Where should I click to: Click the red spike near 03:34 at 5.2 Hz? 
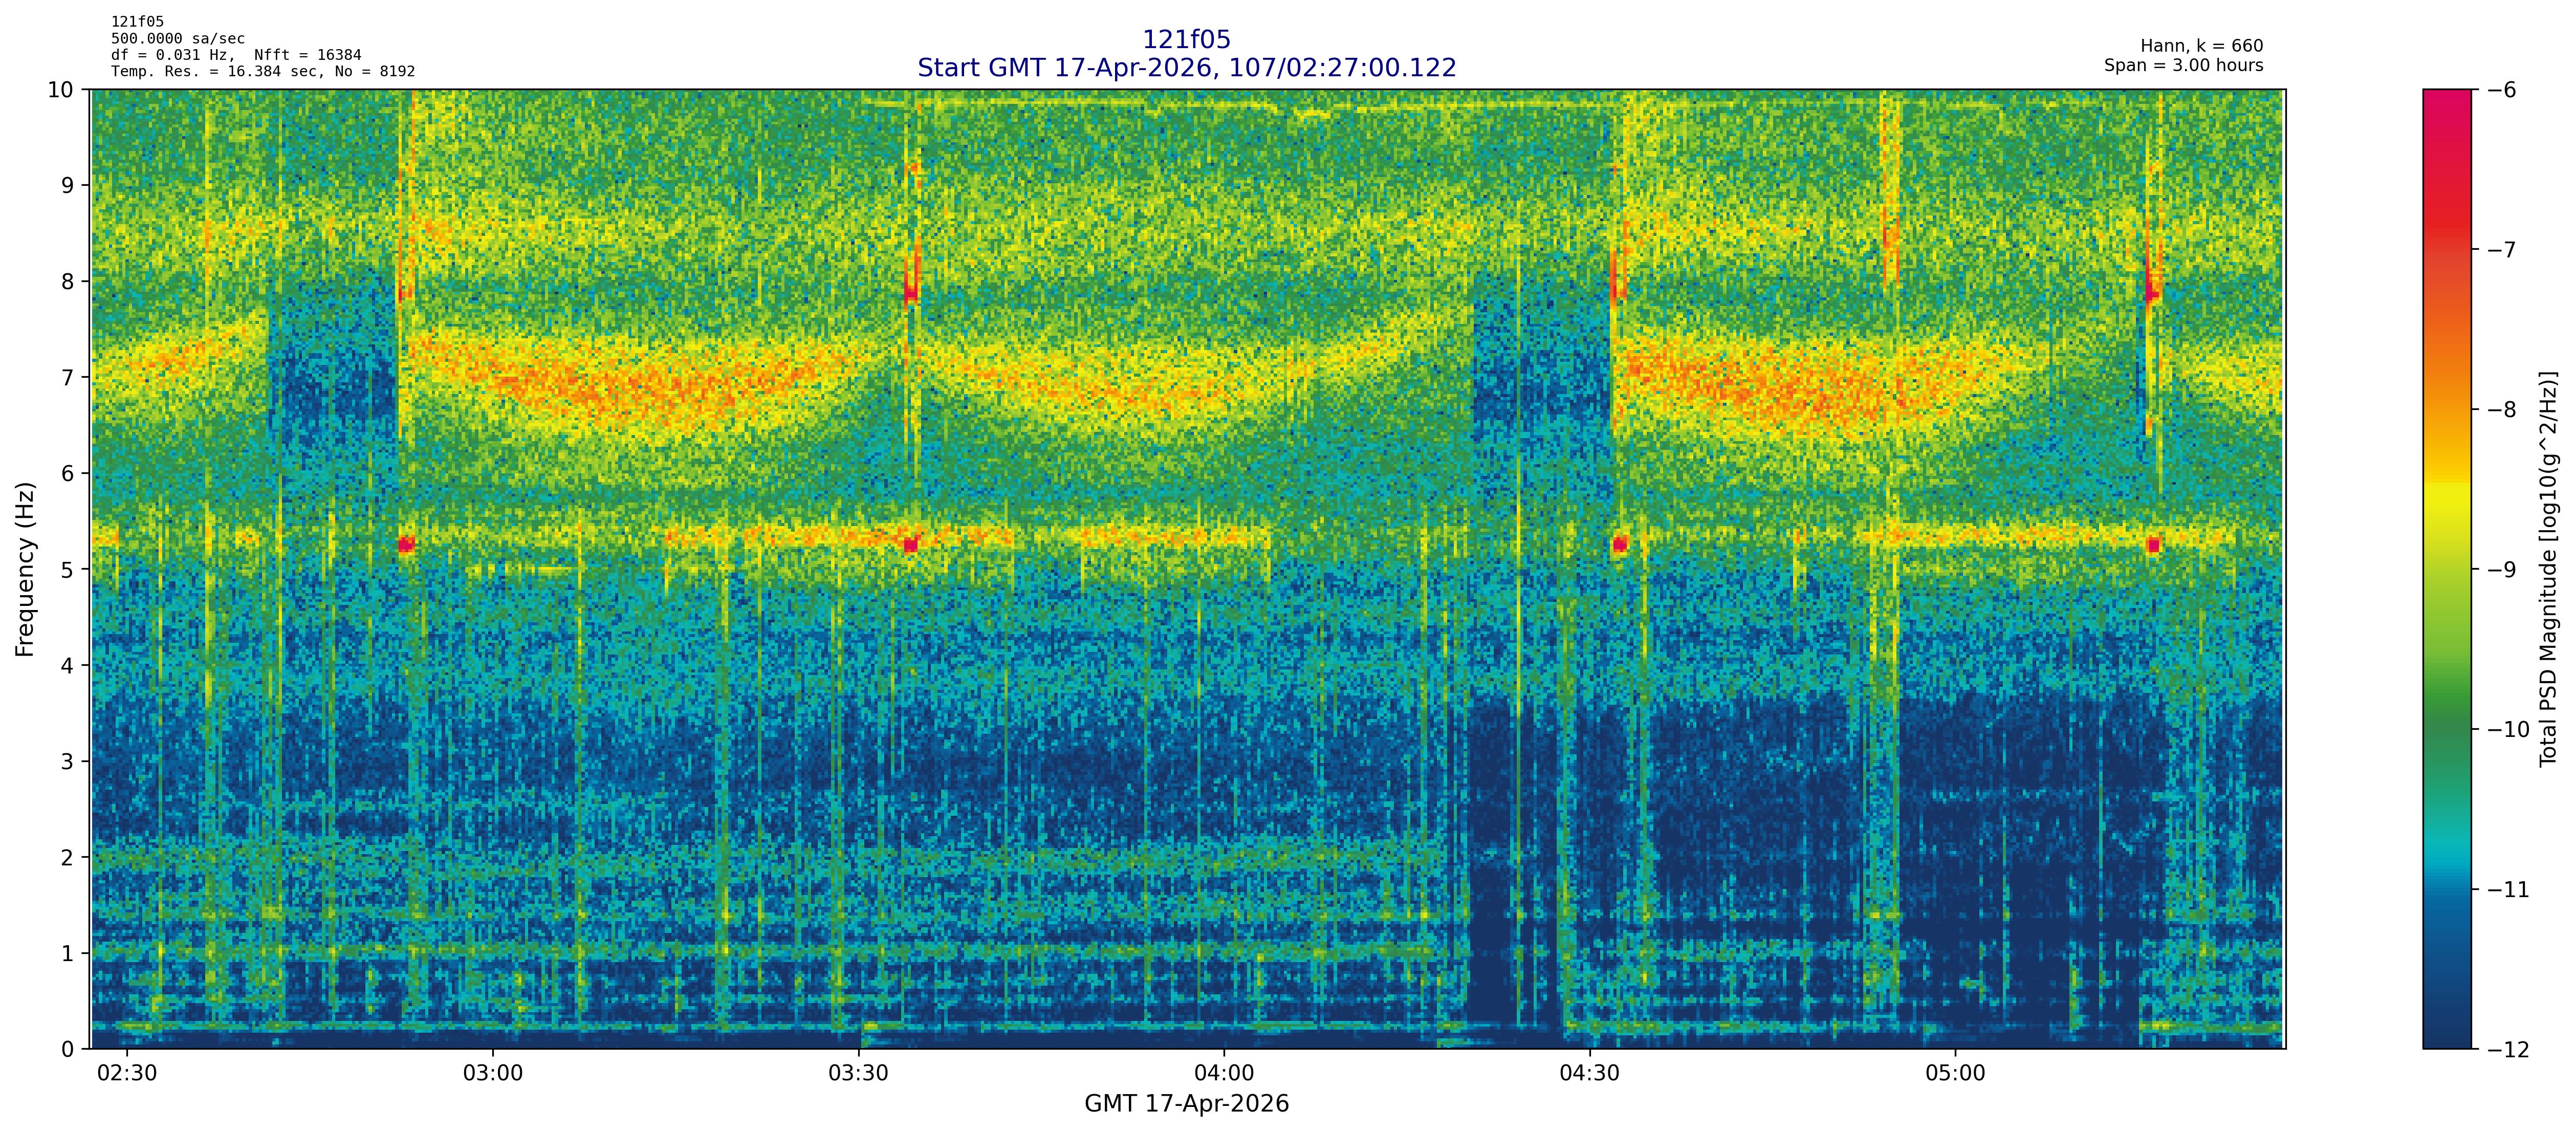click(x=910, y=545)
